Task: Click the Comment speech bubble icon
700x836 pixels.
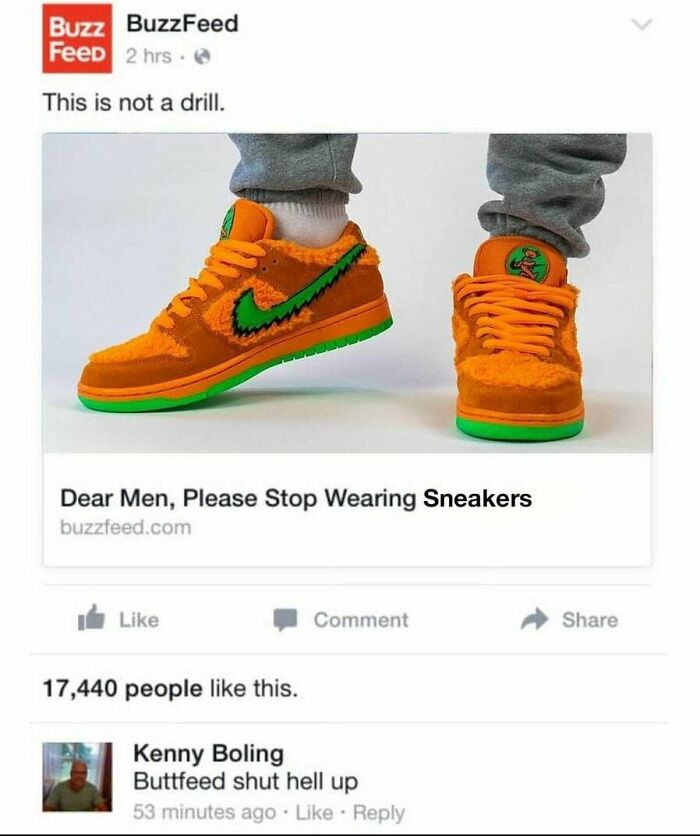Action: point(285,620)
